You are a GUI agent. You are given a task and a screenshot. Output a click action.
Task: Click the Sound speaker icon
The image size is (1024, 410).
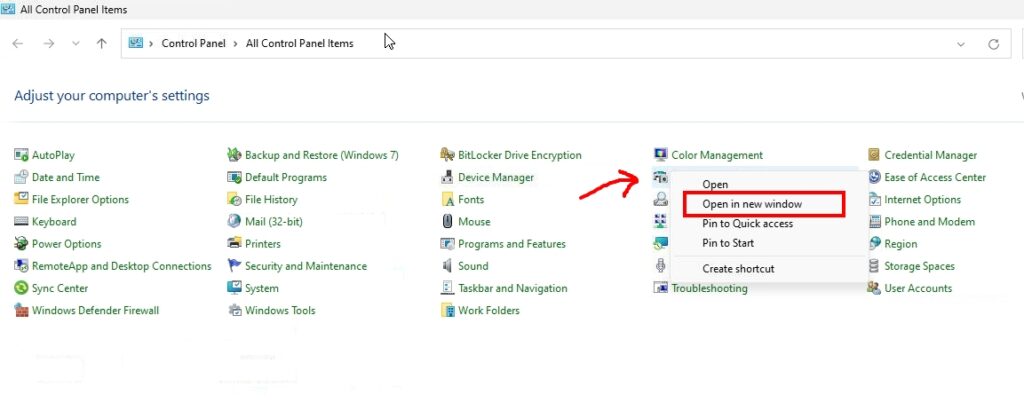447,266
